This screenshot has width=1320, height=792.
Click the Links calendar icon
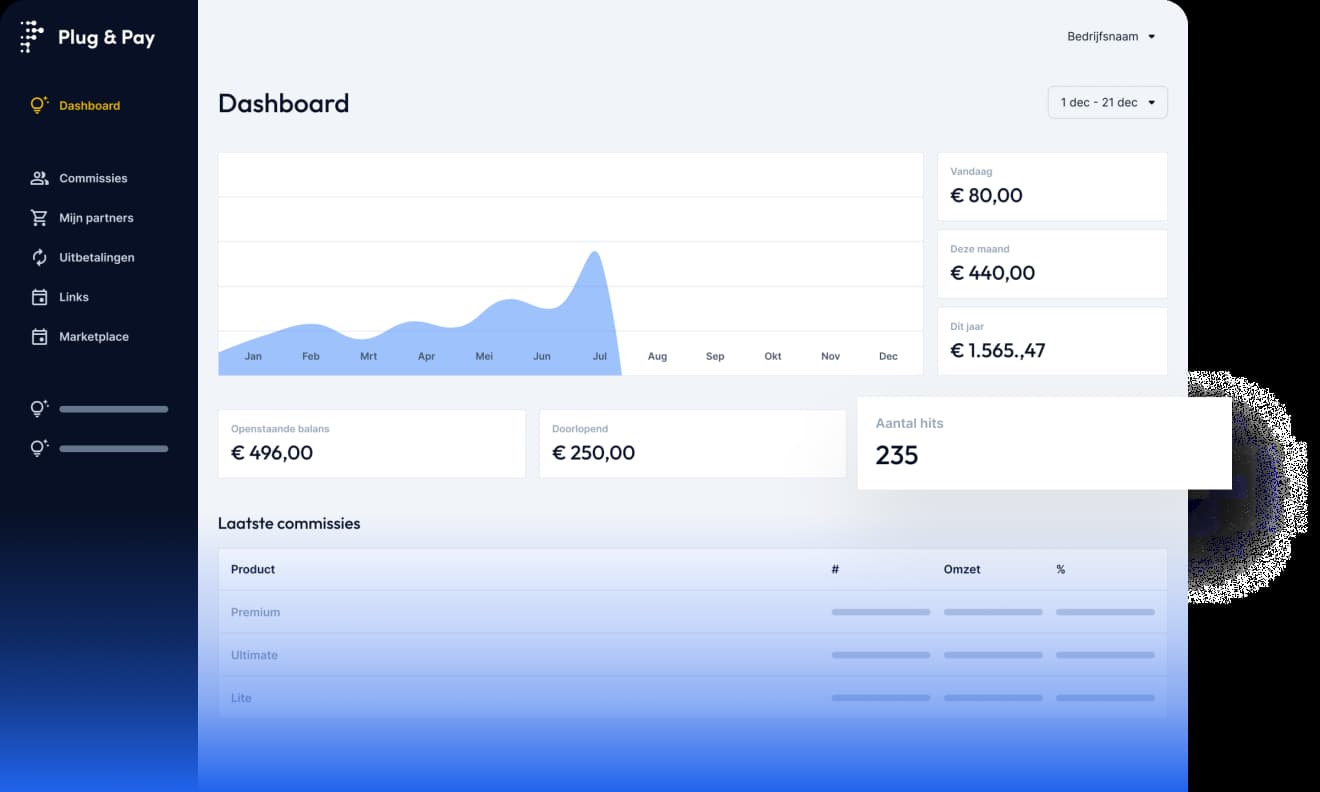(39, 297)
